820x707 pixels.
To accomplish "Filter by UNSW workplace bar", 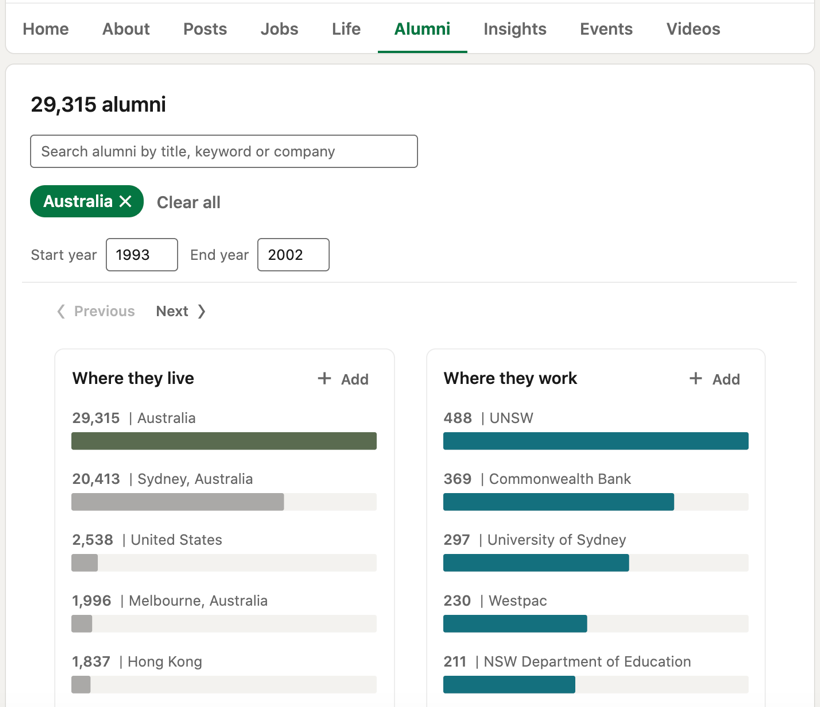I will coord(595,441).
